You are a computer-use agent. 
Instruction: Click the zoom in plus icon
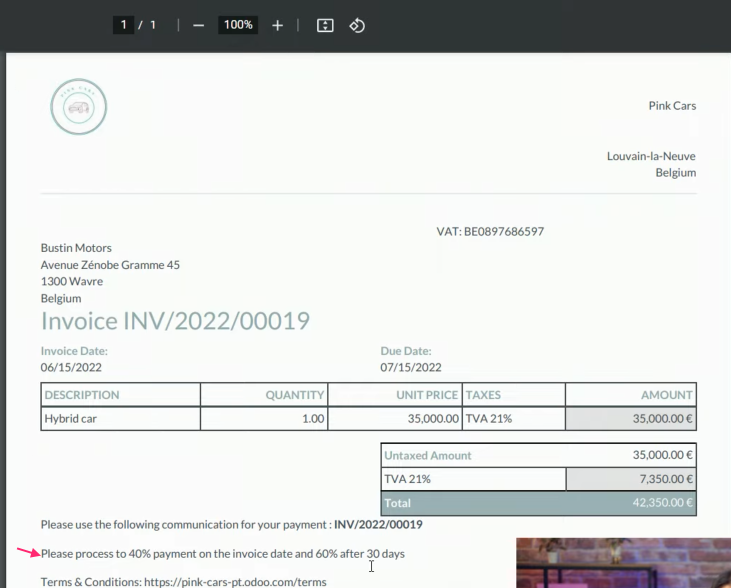coord(277,26)
